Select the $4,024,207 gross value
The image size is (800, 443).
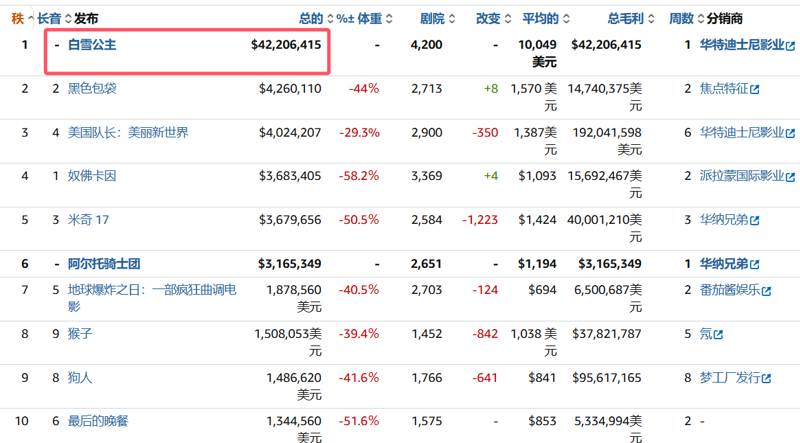point(290,133)
